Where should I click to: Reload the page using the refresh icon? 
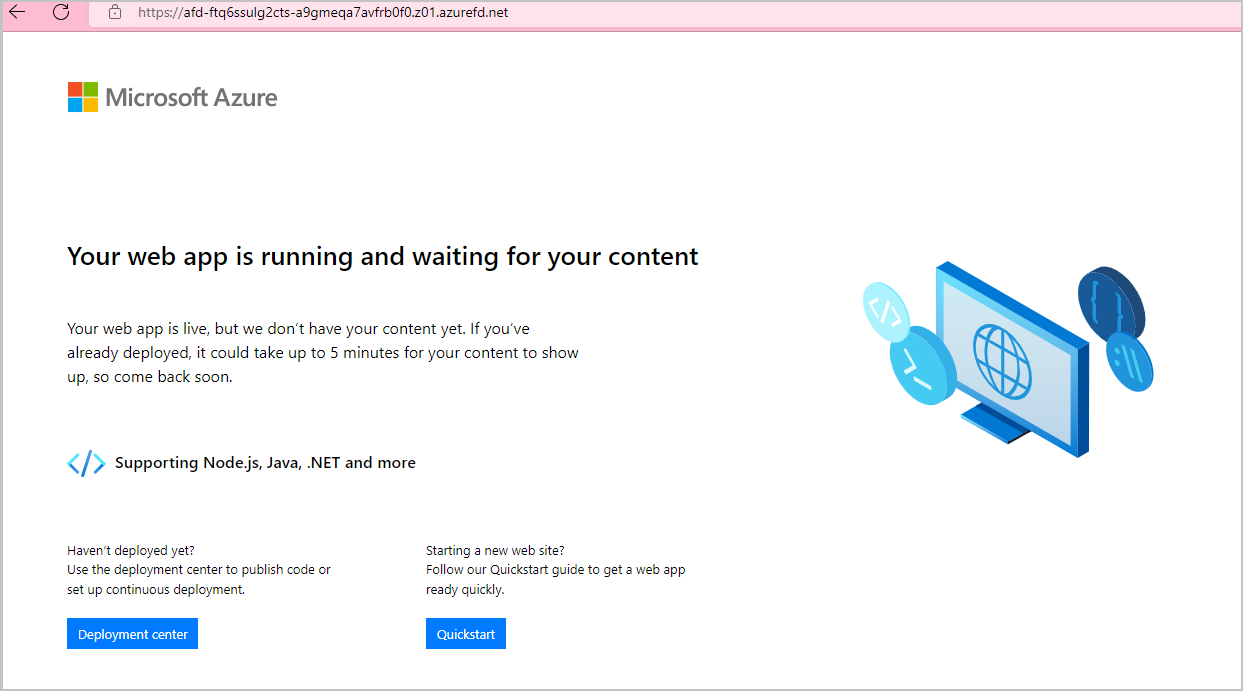(60, 13)
